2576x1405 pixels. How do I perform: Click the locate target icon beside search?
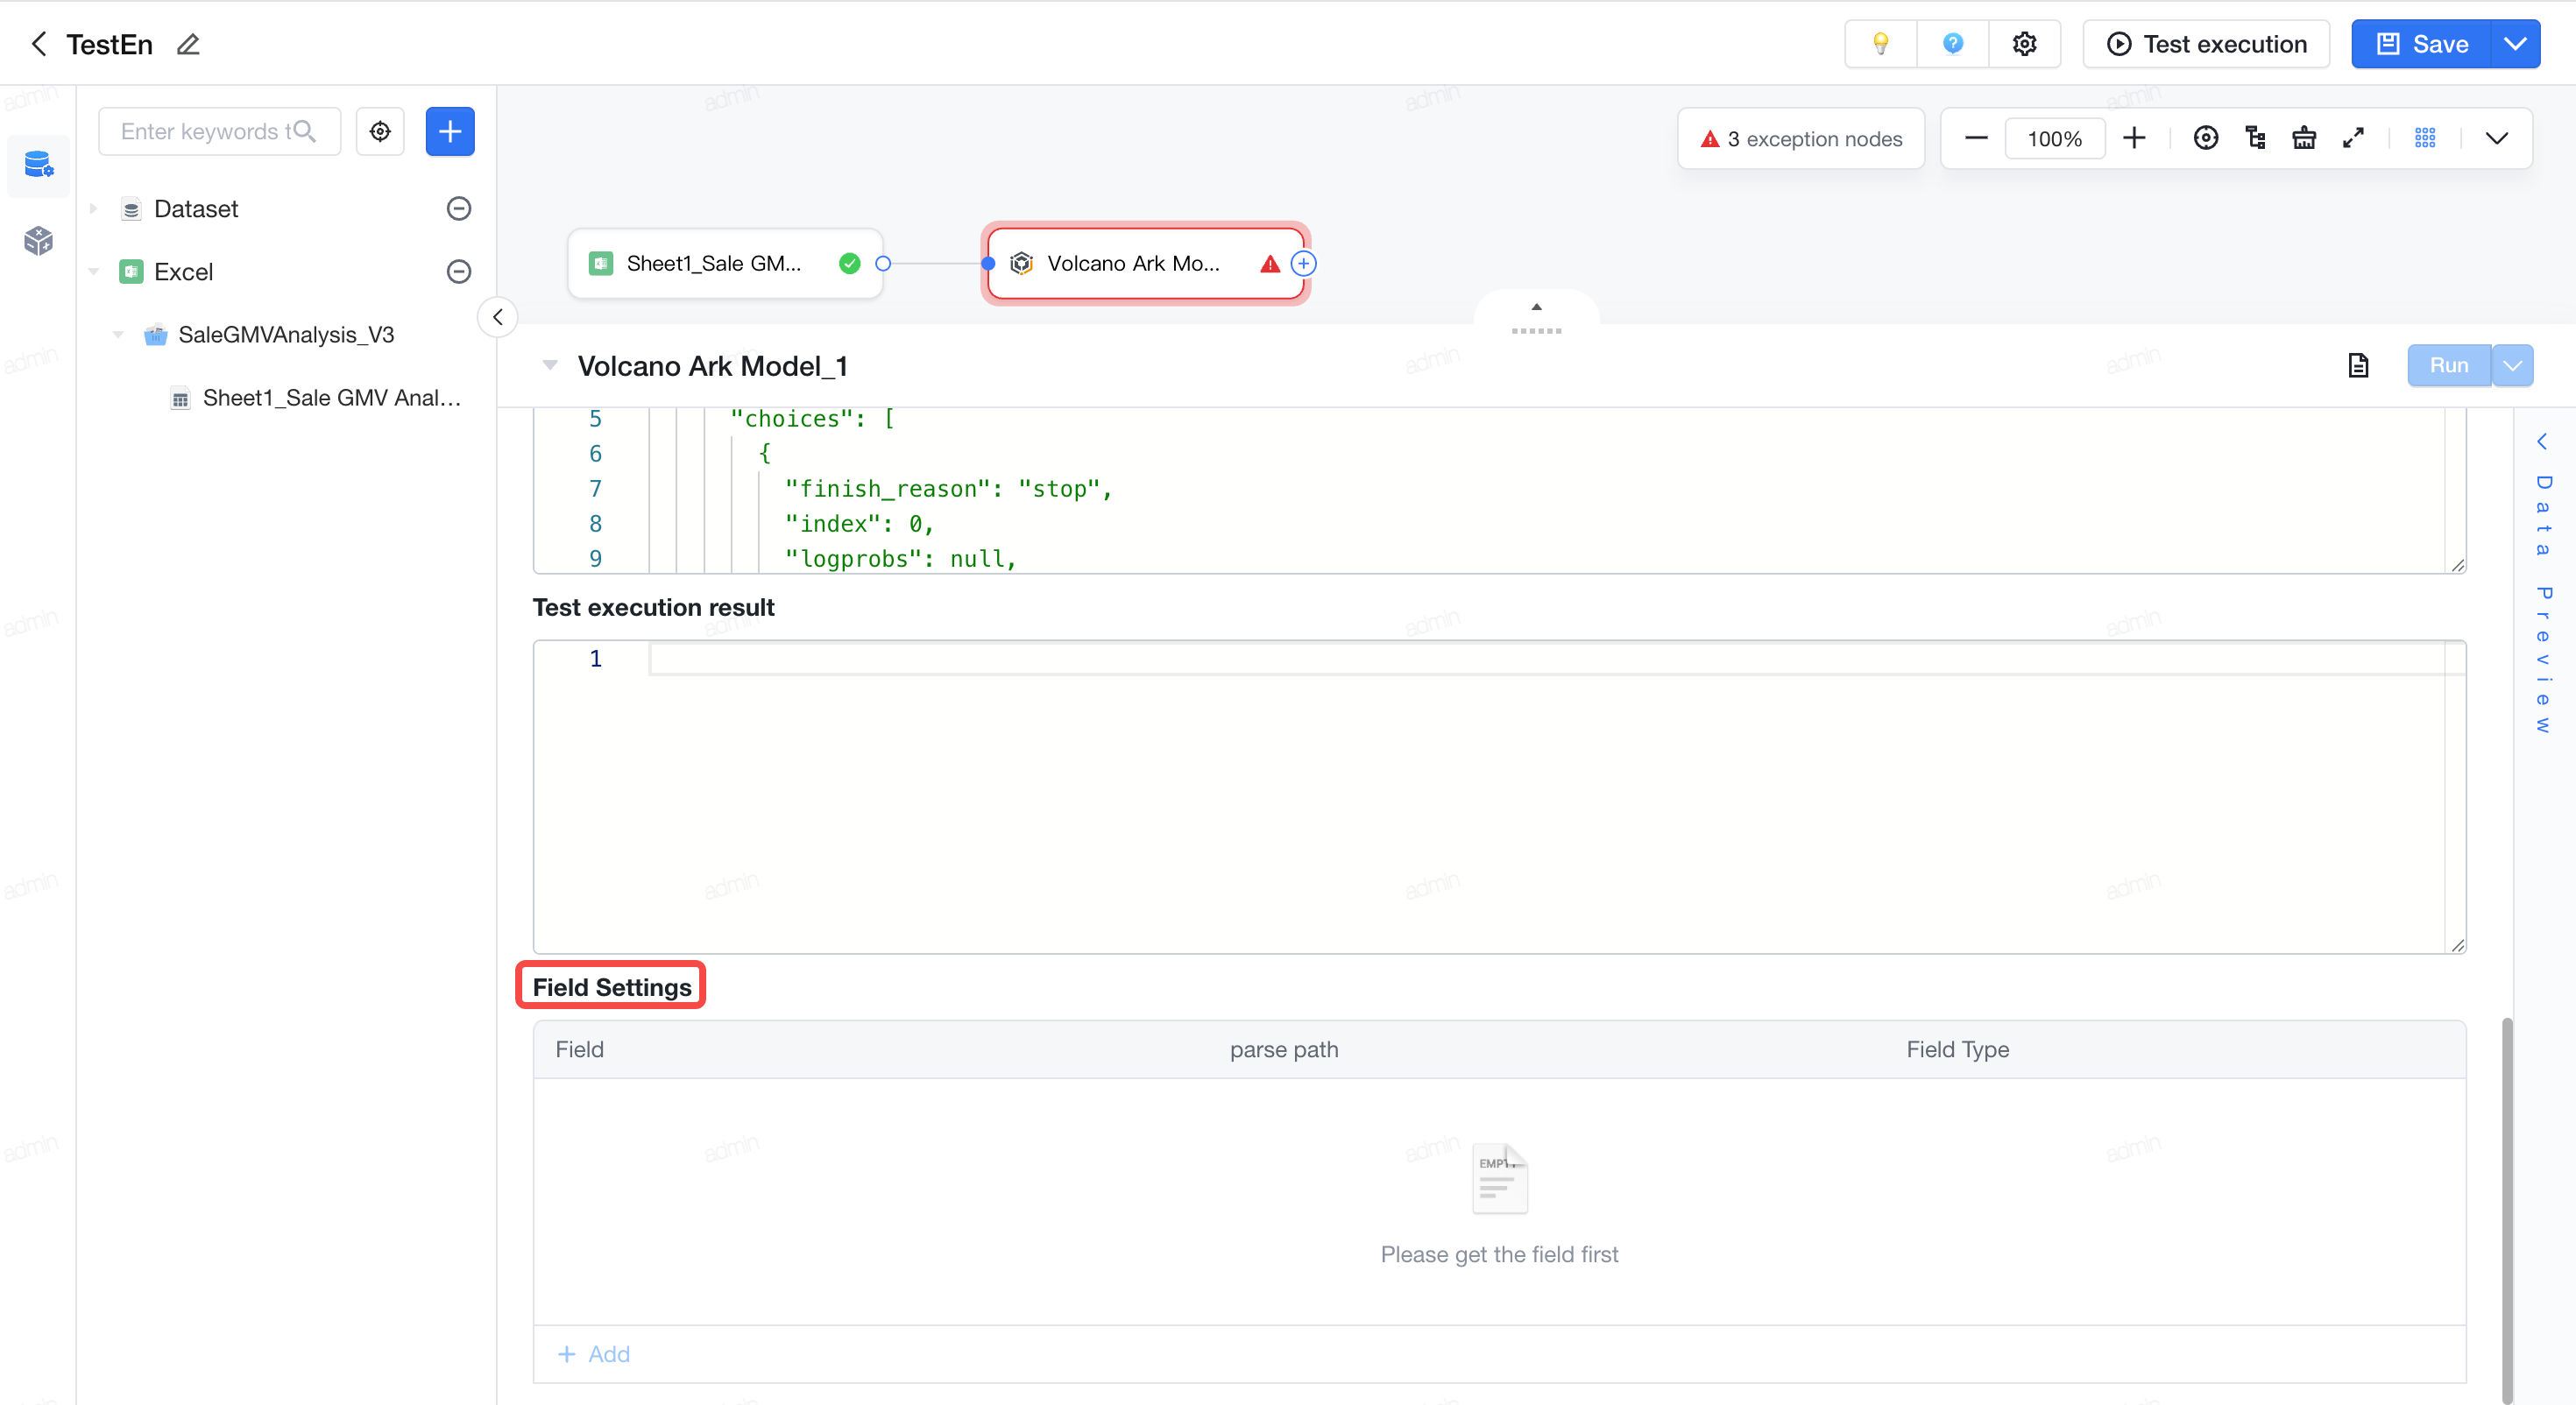tap(380, 131)
